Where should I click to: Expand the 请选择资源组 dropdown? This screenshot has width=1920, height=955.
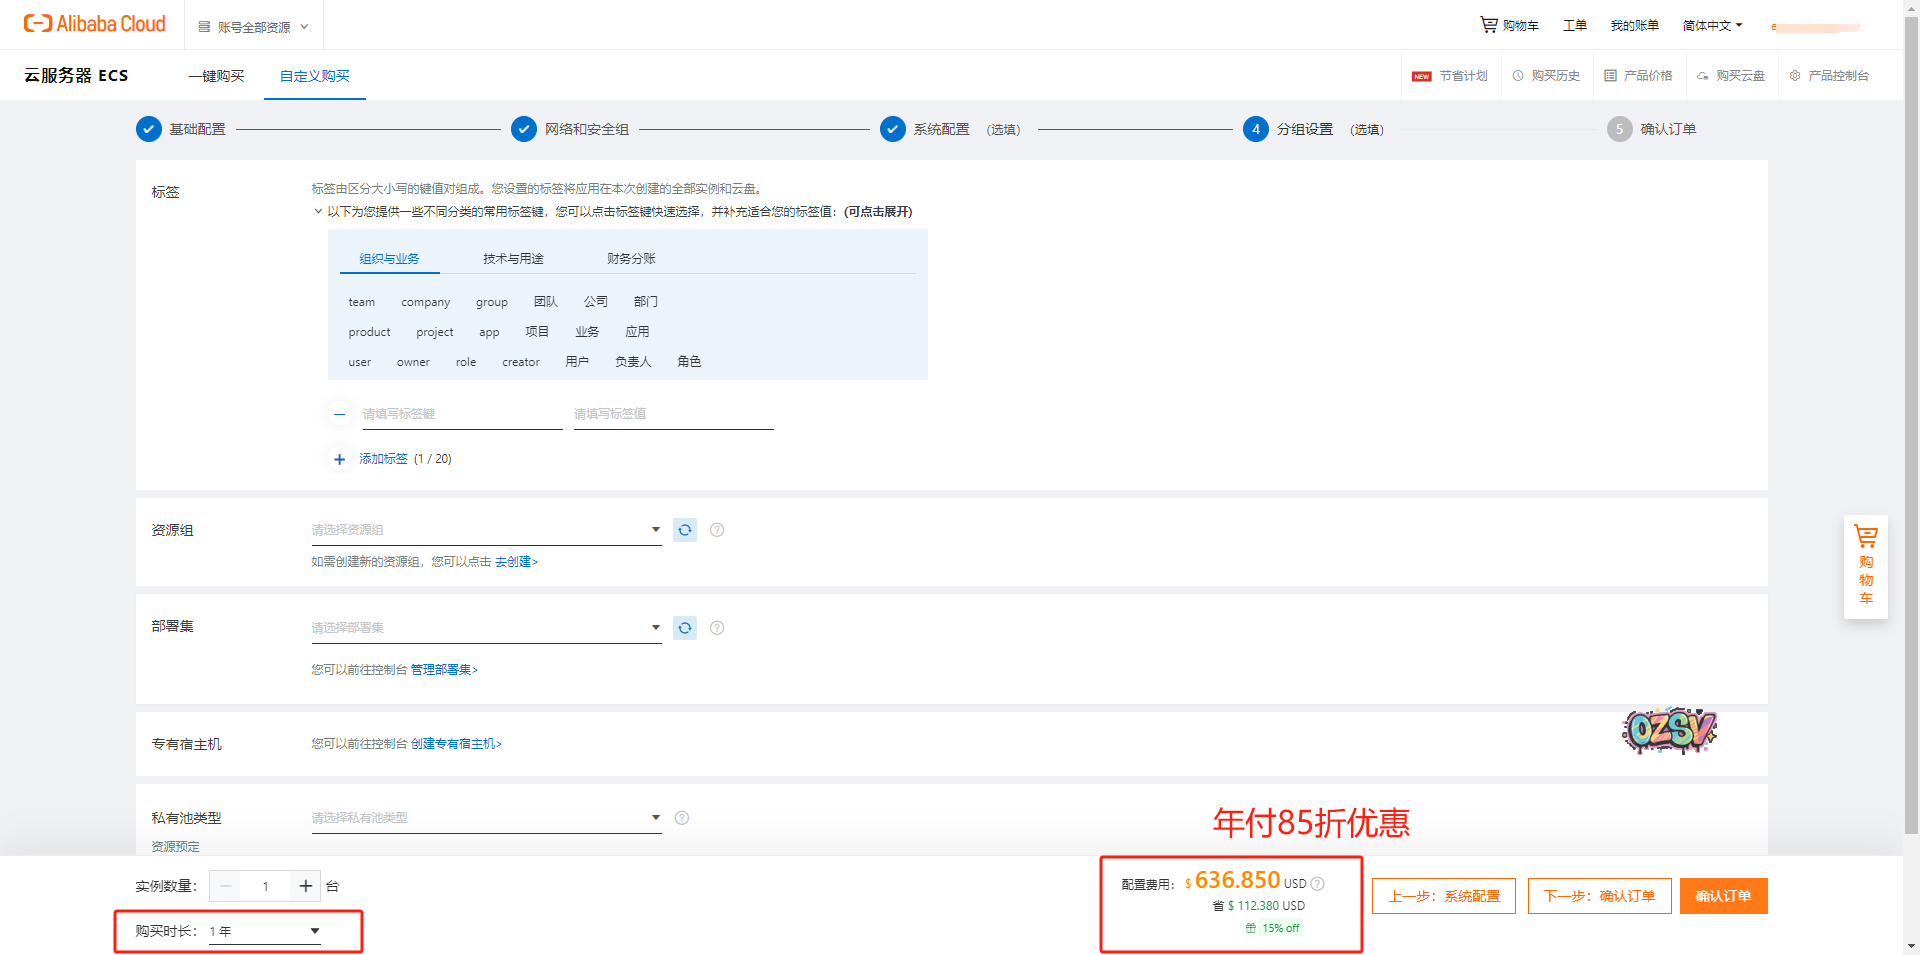[x=486, y=530]
